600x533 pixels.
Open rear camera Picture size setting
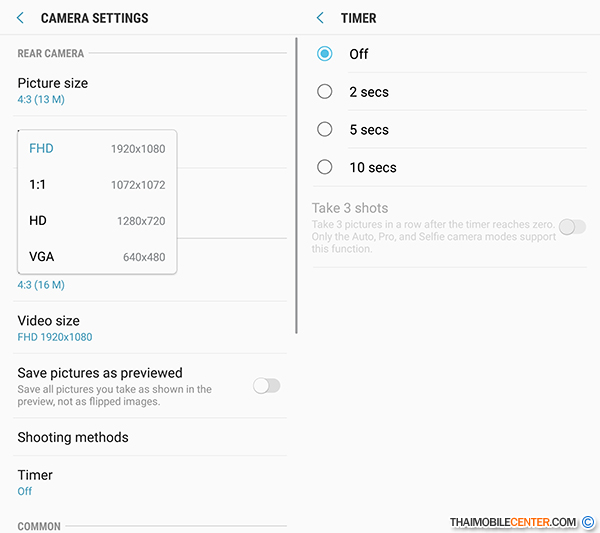tap(150, 91)
